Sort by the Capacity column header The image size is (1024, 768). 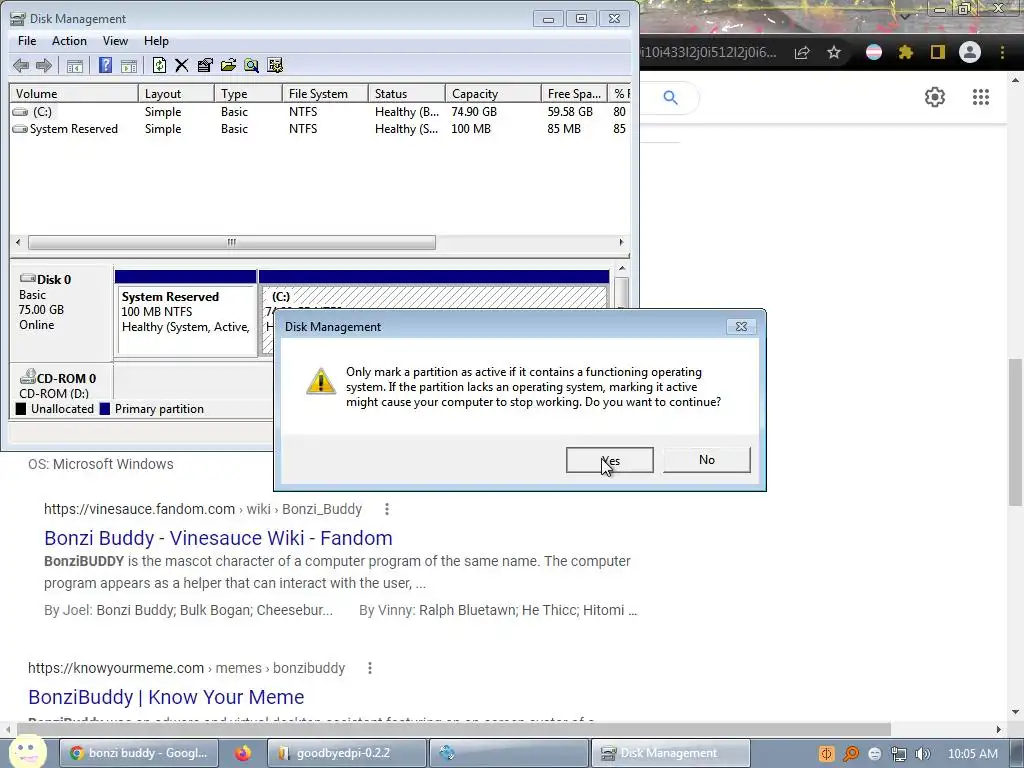493,93
